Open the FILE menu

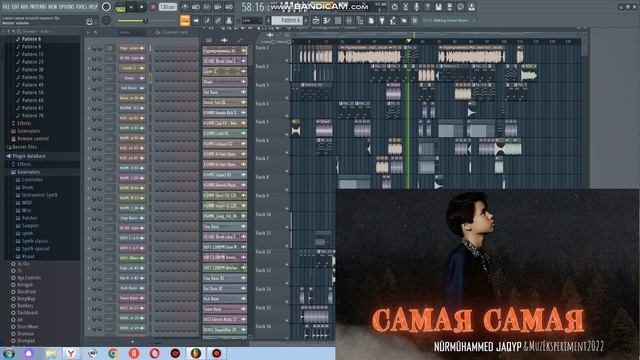click(6, 7)
